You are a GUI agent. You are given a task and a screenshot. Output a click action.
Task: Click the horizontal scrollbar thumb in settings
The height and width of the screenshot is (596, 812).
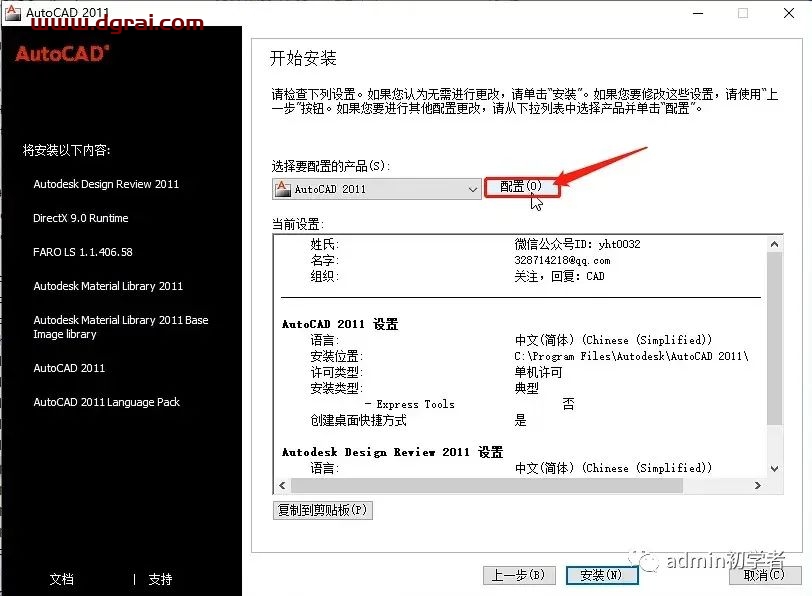(487, 486)
